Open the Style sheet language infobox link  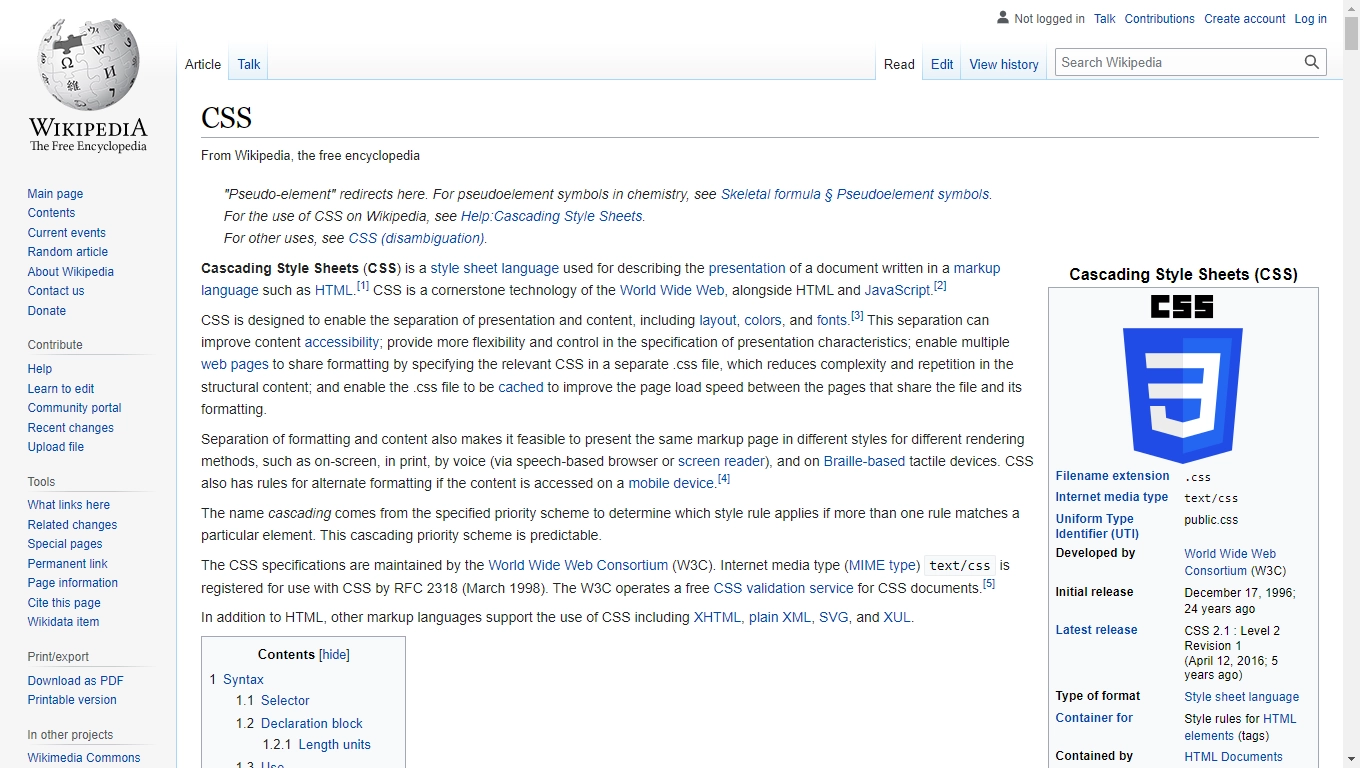(1241, 696)
